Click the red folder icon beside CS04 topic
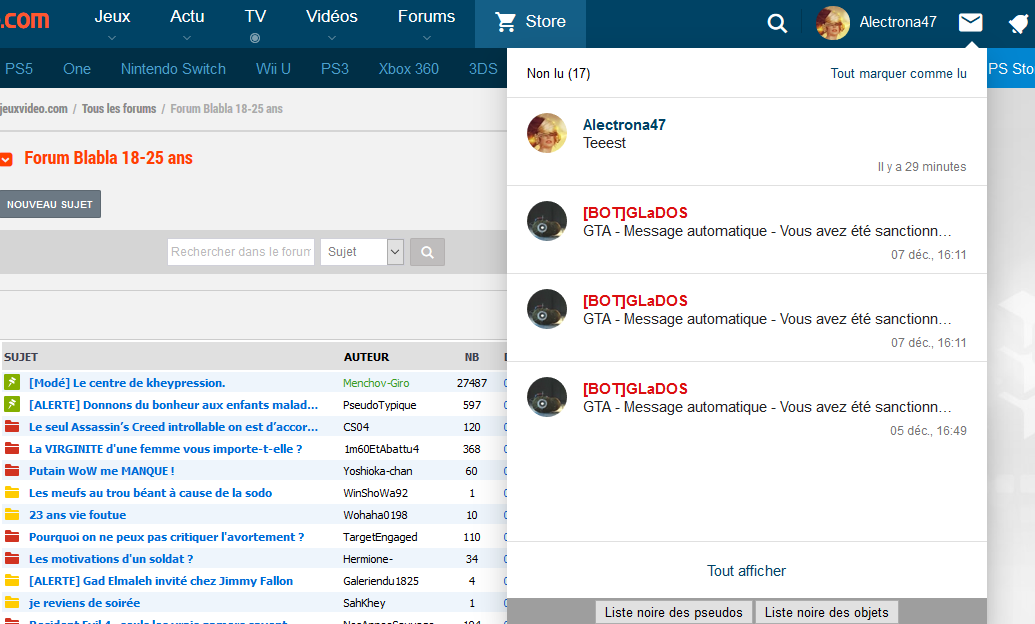 coord(12,427)
